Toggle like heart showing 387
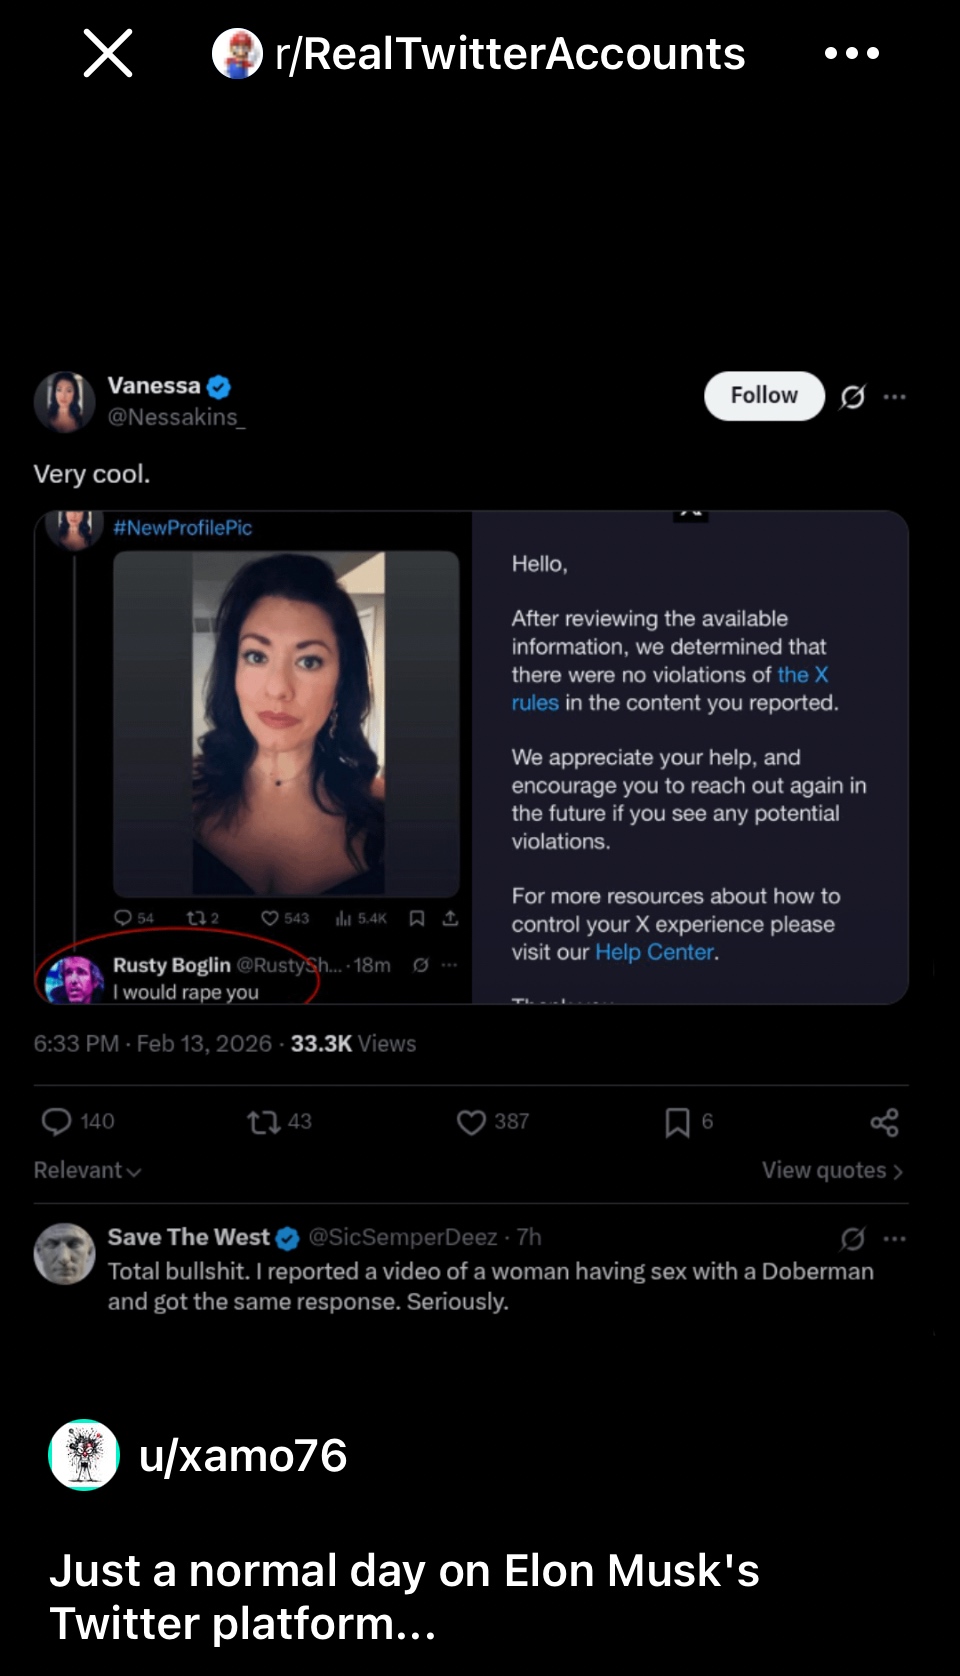This screenshot has height=1676, width=960. 472,1122
